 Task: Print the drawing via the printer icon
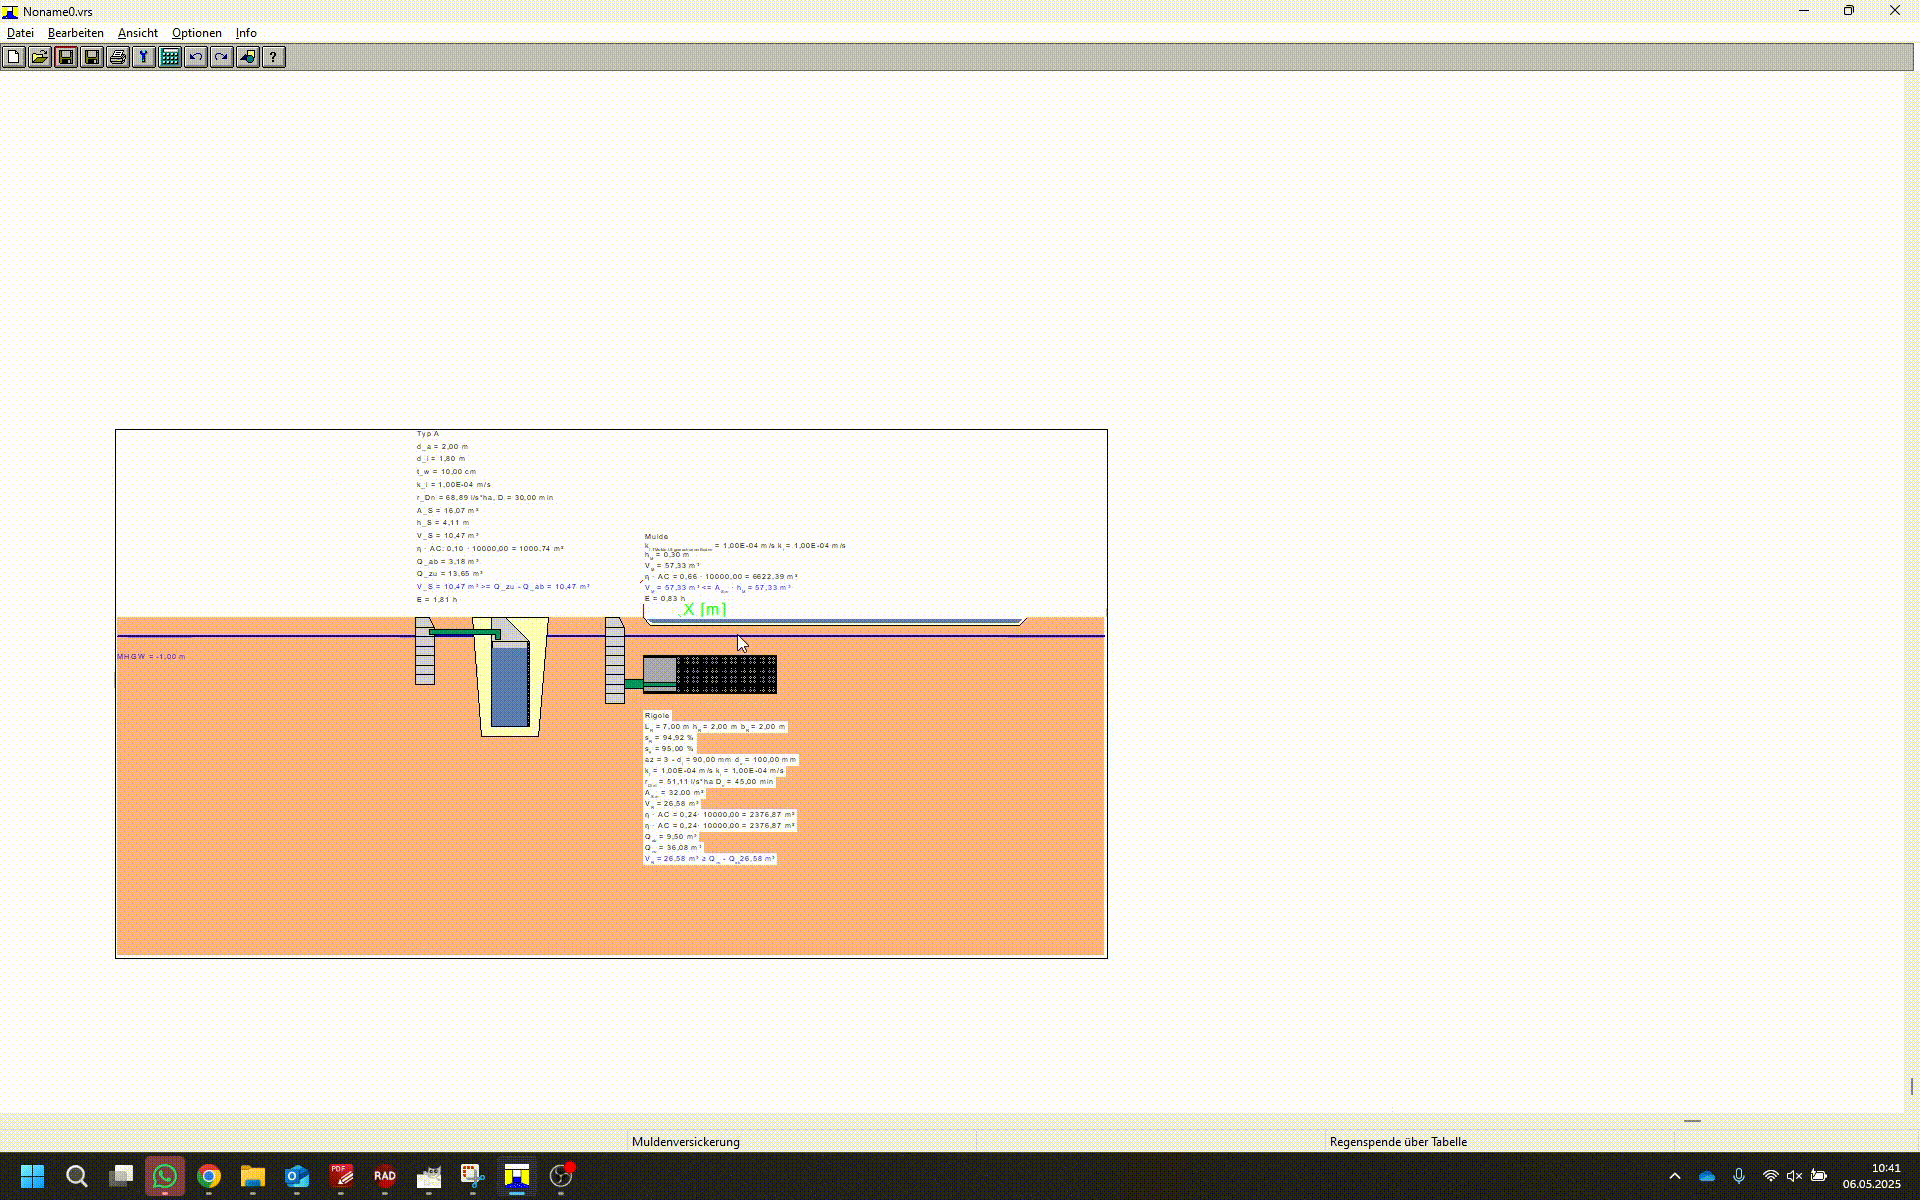[x=118, y=57]
